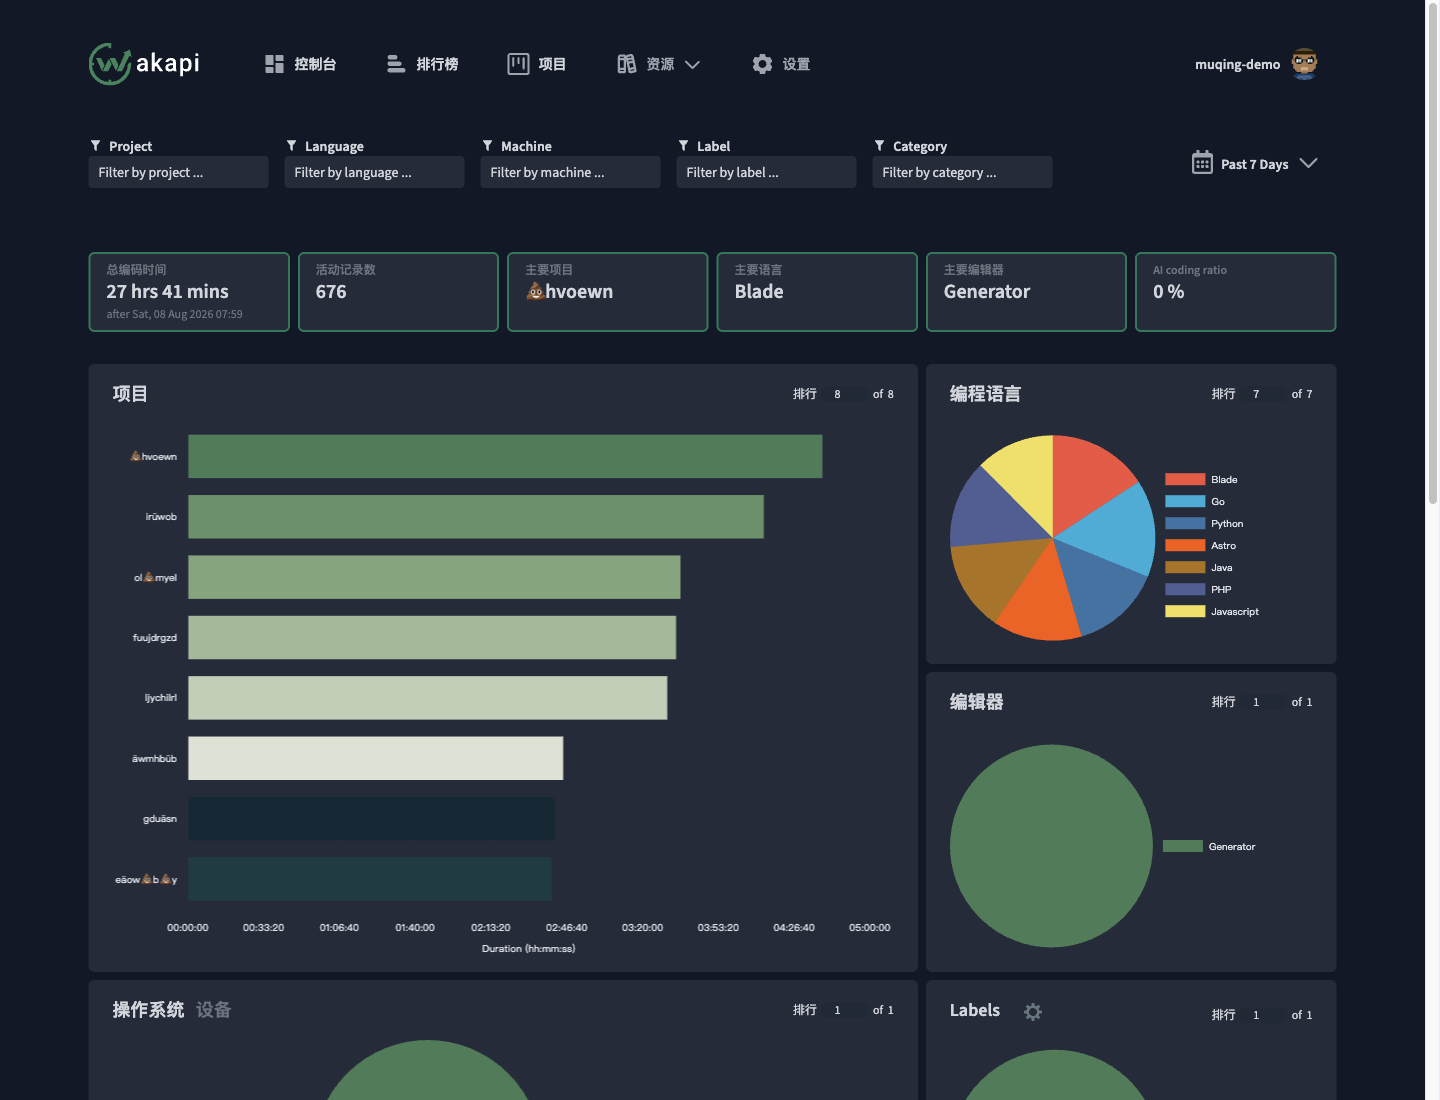Click the fuujdrgzd project bar
Viewport: 1440px width, 1100px height.
[432, 637]
